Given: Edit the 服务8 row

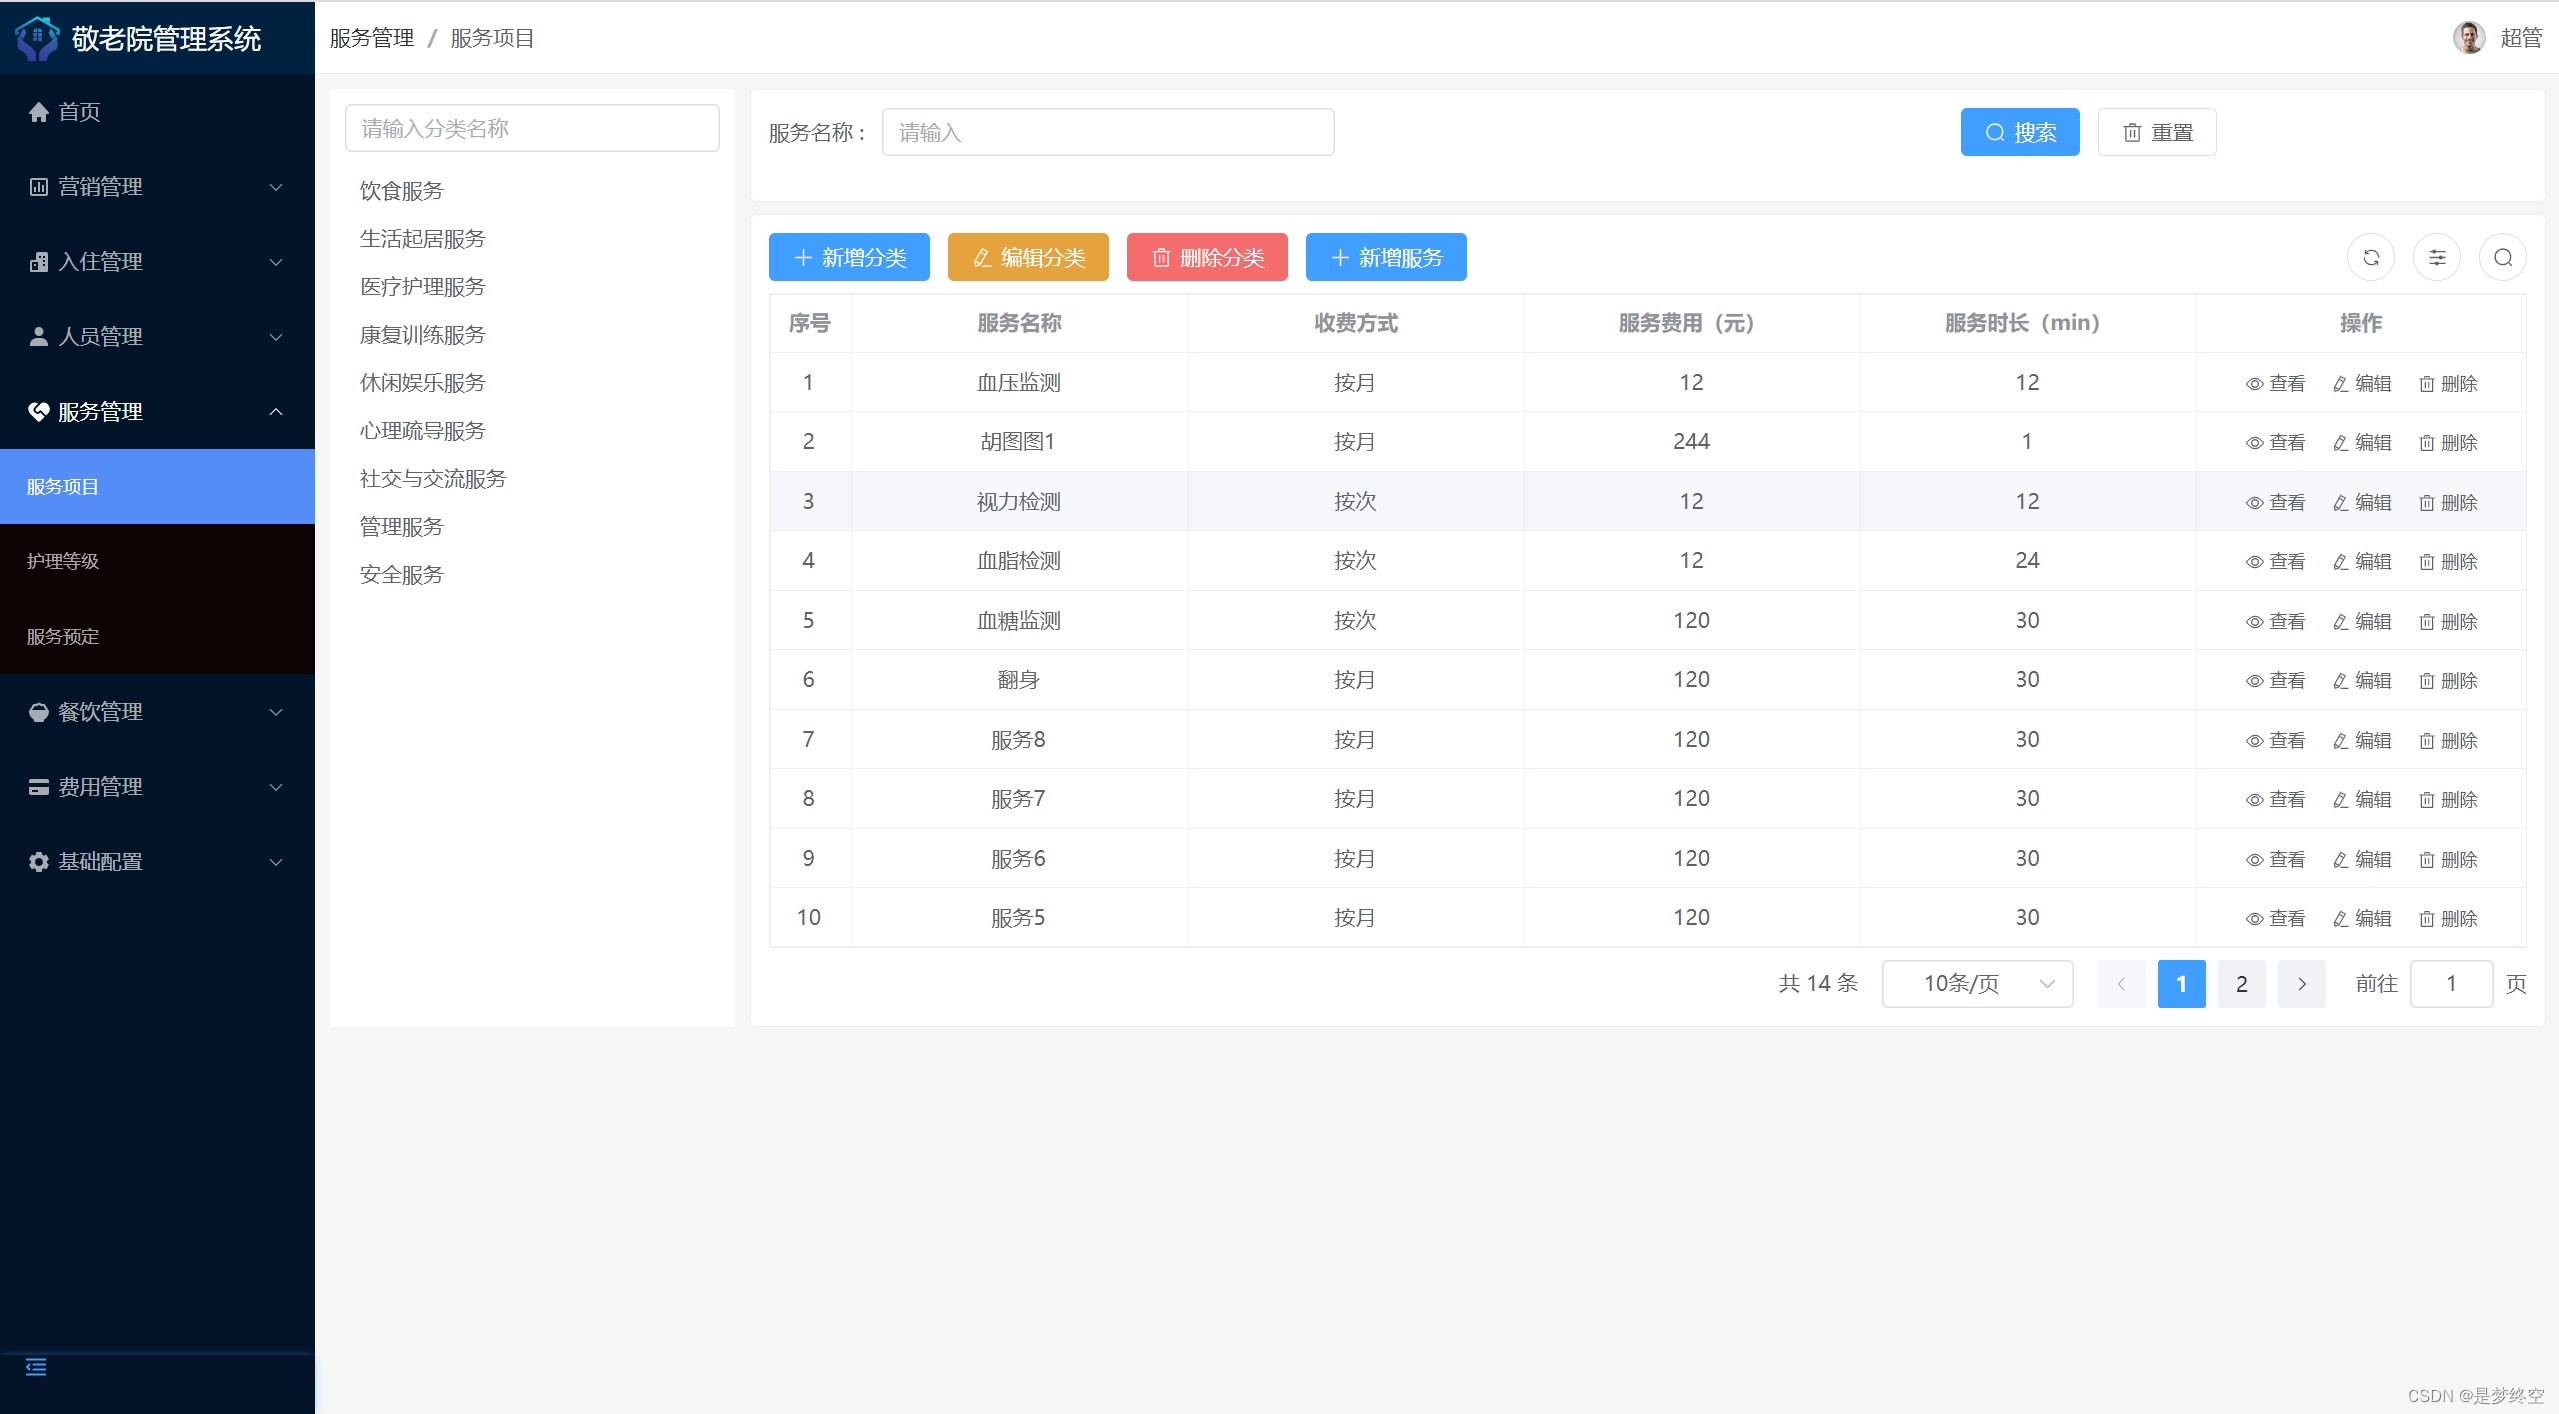Looking at the screenshot, I should pos(2361,741).
